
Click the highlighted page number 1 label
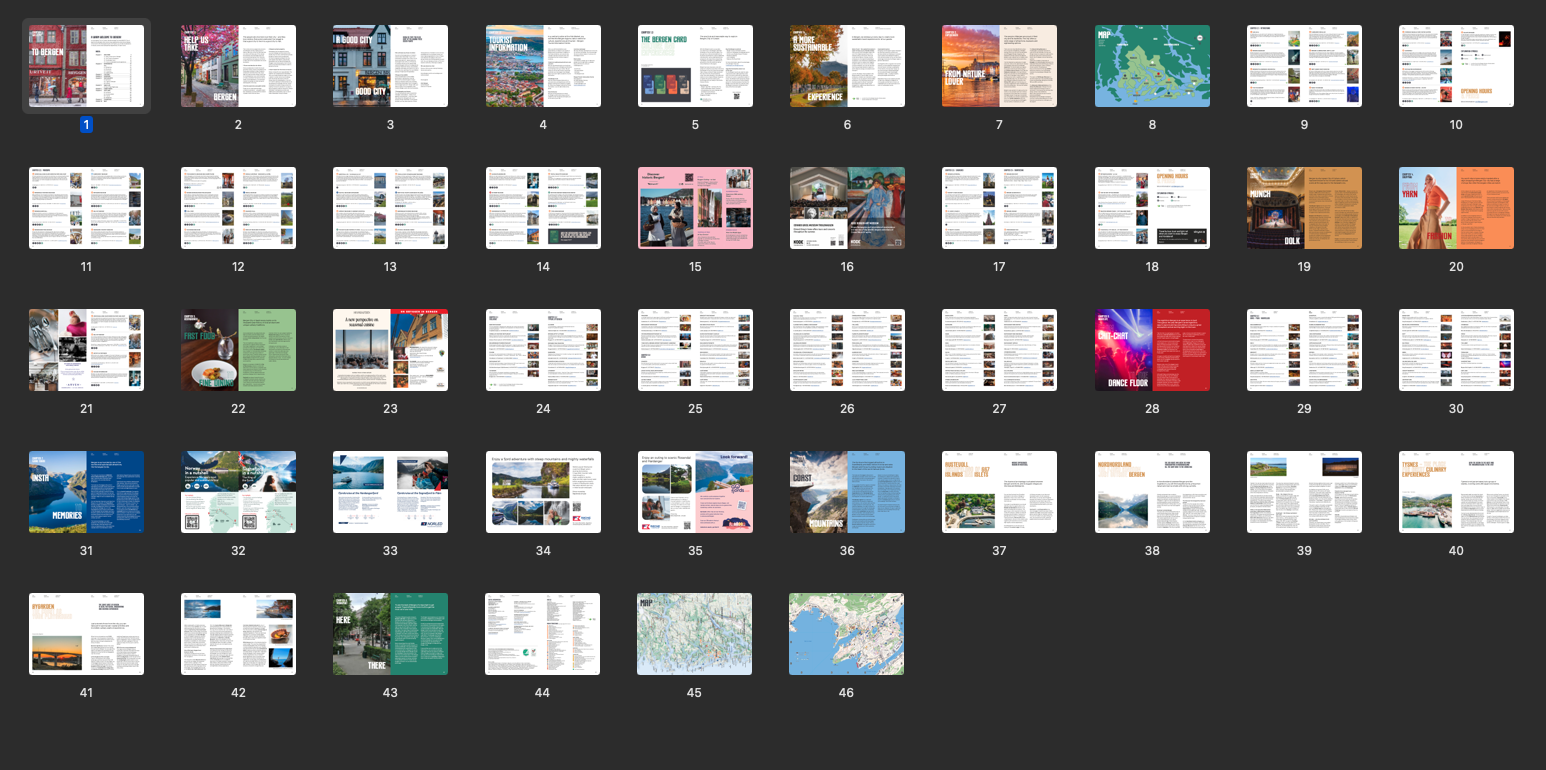[86, 125]
